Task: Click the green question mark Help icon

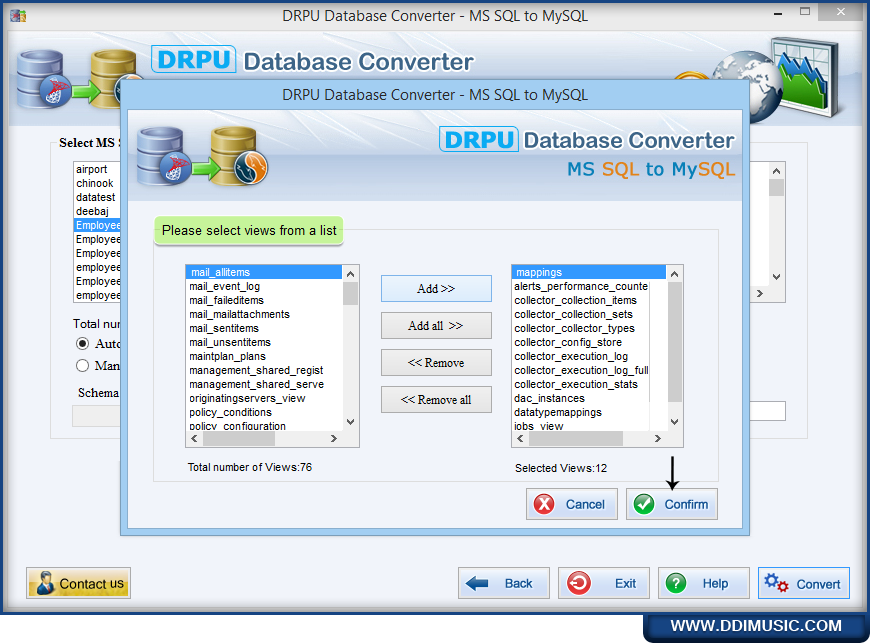Action: (676, 583)
